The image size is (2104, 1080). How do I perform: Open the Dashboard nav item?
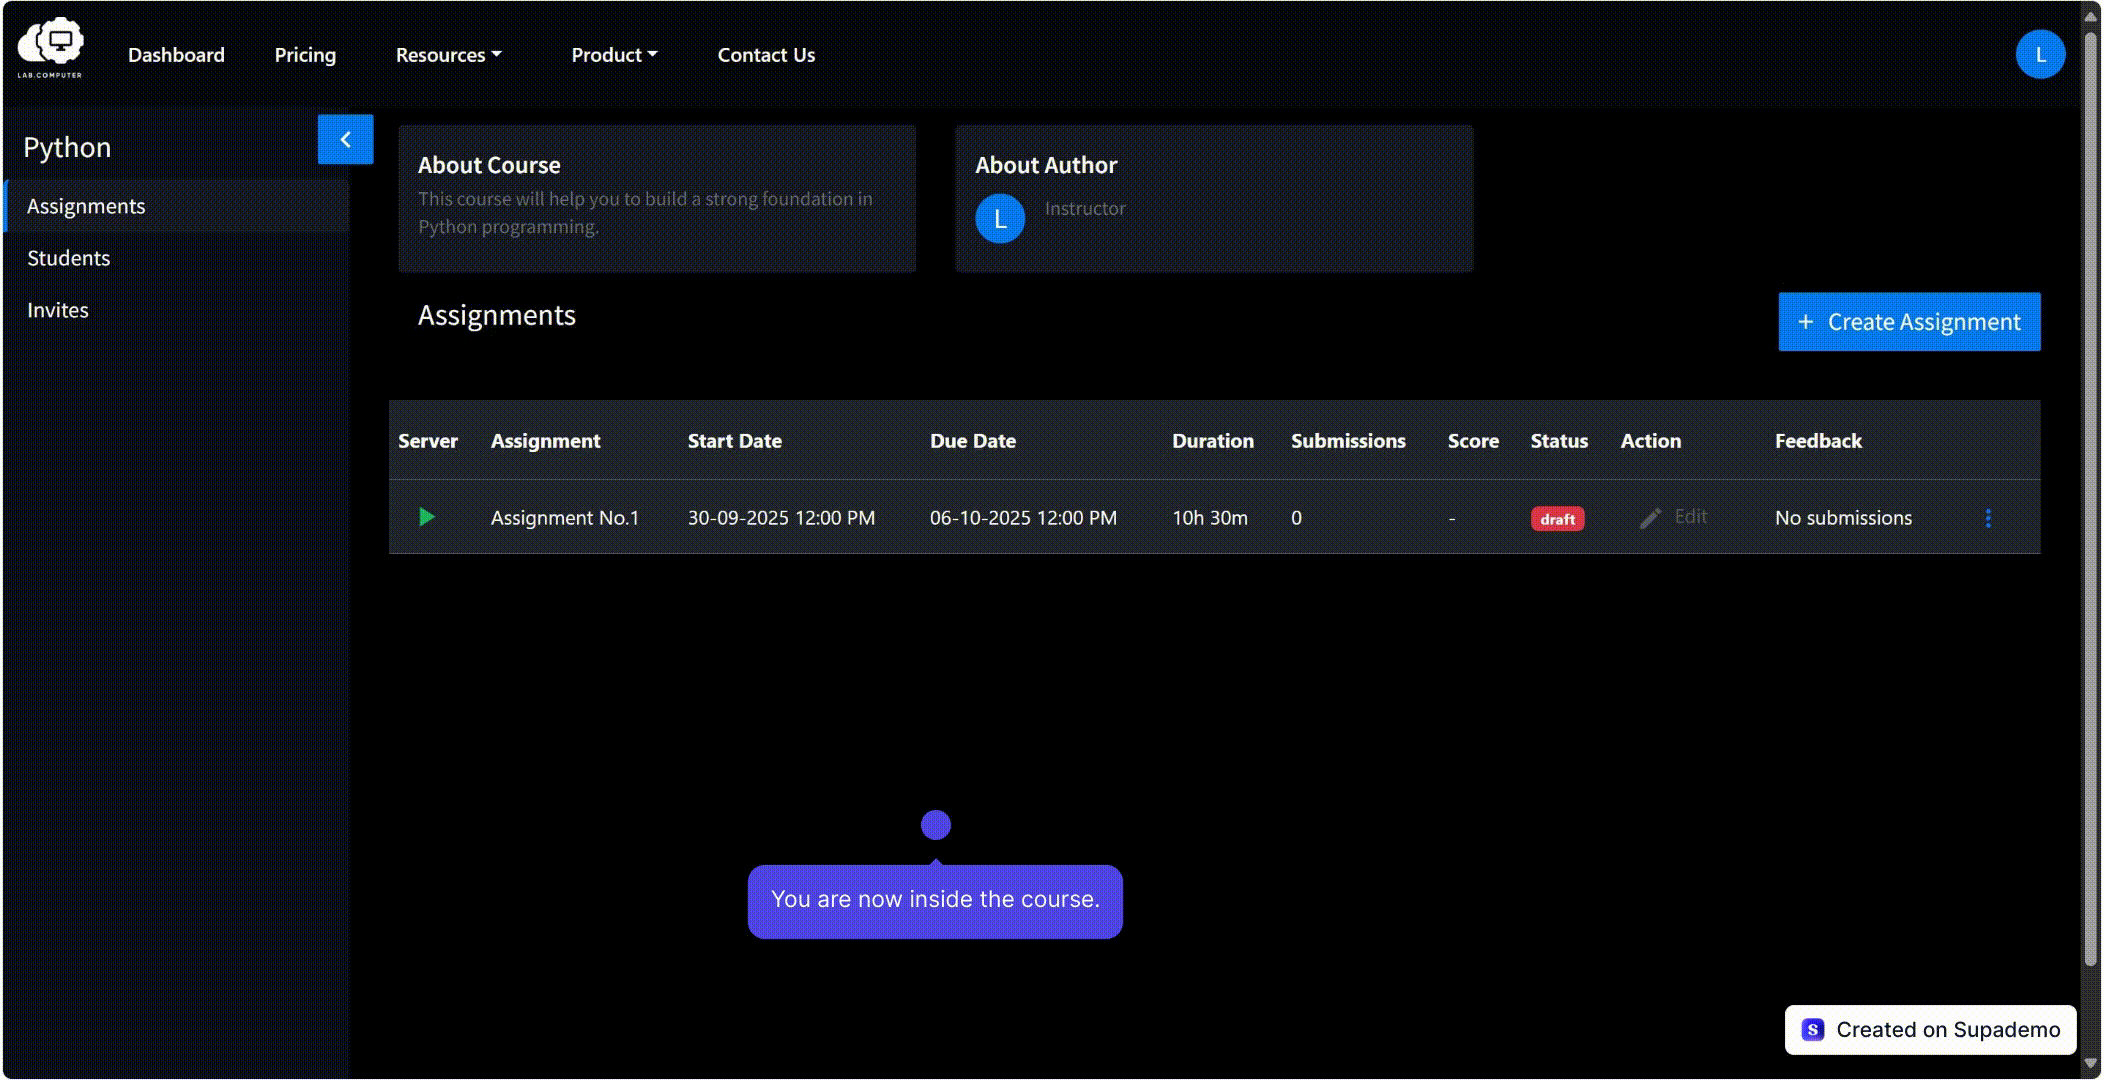coord(176,55)
